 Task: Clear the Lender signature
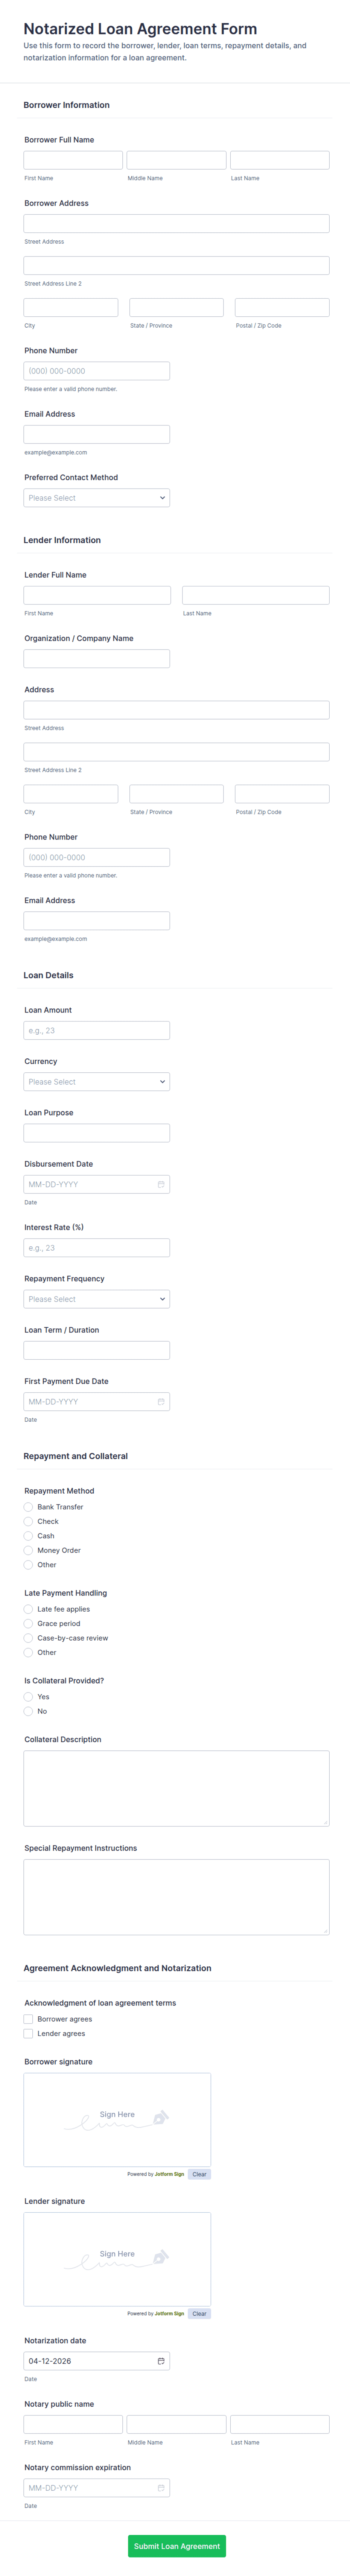pyautogui.click(x=199, y=2313)
